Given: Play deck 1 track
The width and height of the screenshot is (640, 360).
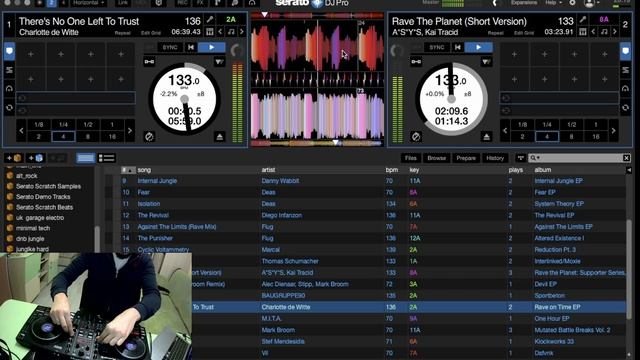Looking at the screenshot, I should point(211,47).
